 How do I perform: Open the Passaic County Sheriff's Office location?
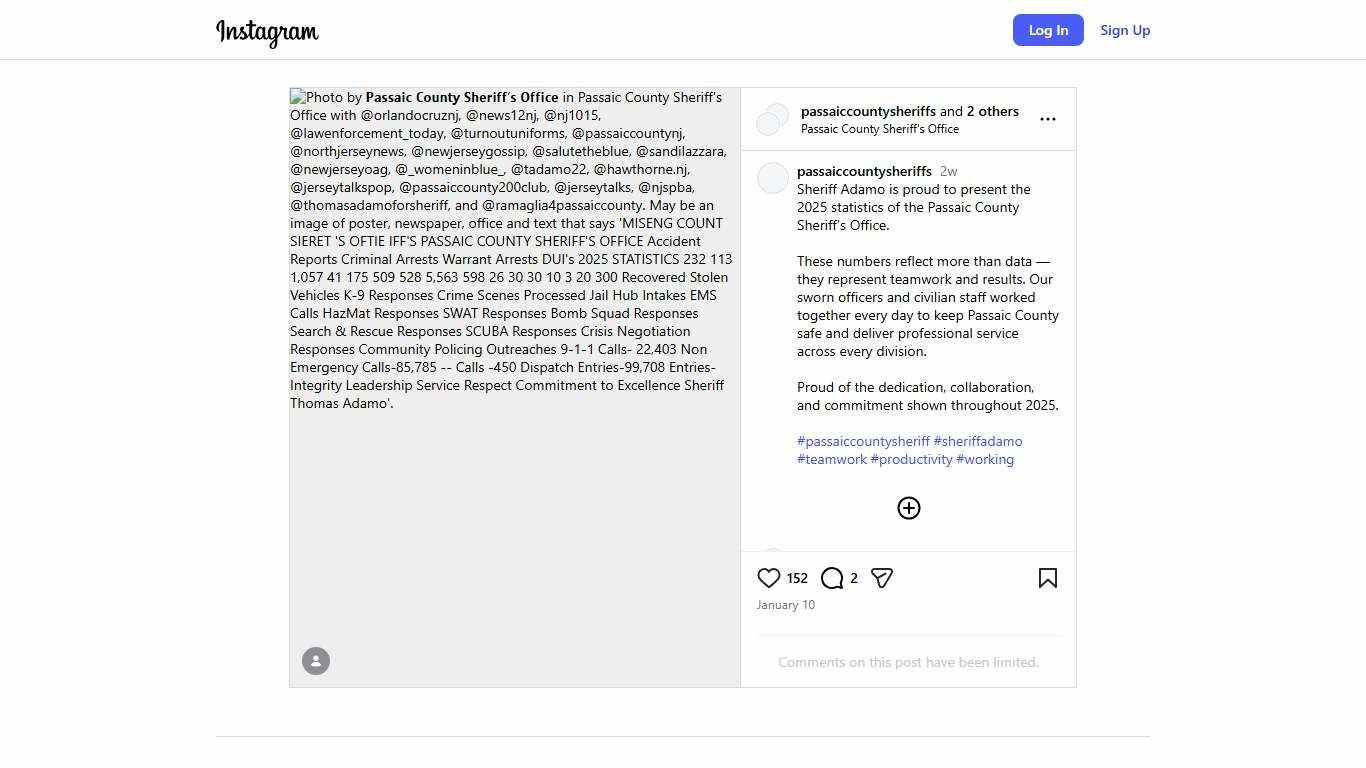[x=880, y=129]
